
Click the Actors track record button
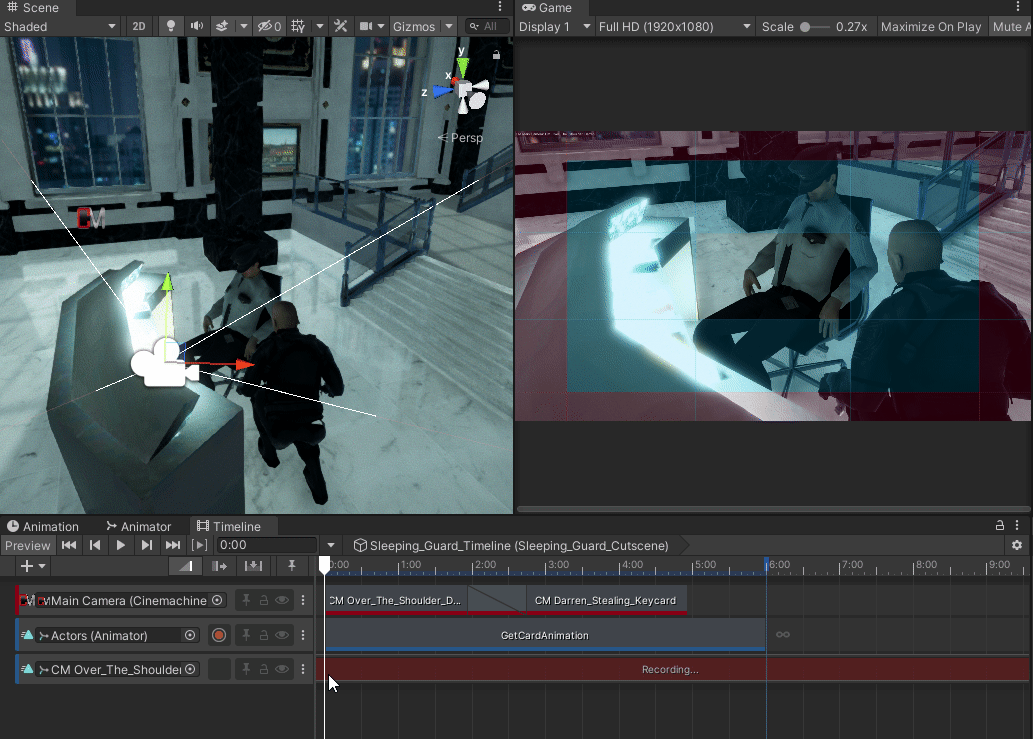[219, 635]
